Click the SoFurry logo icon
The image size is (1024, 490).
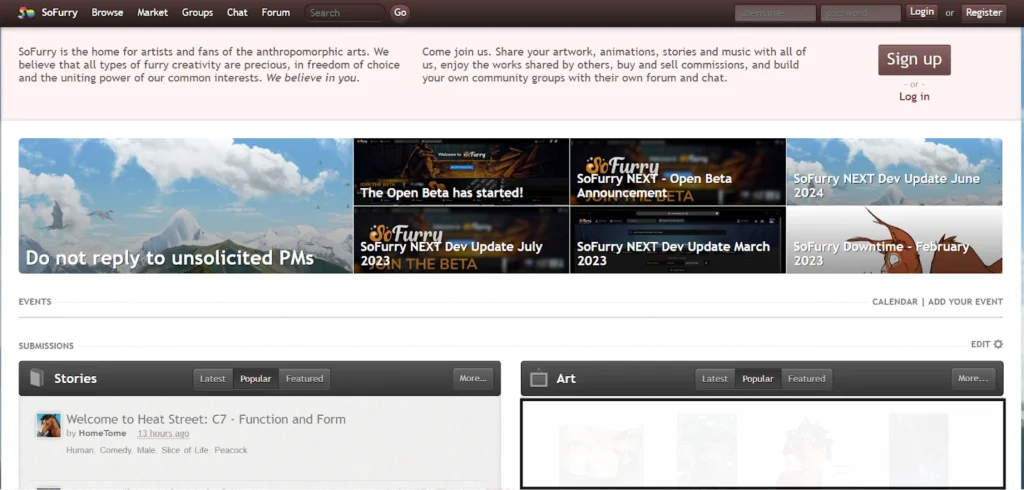point(26,13)
